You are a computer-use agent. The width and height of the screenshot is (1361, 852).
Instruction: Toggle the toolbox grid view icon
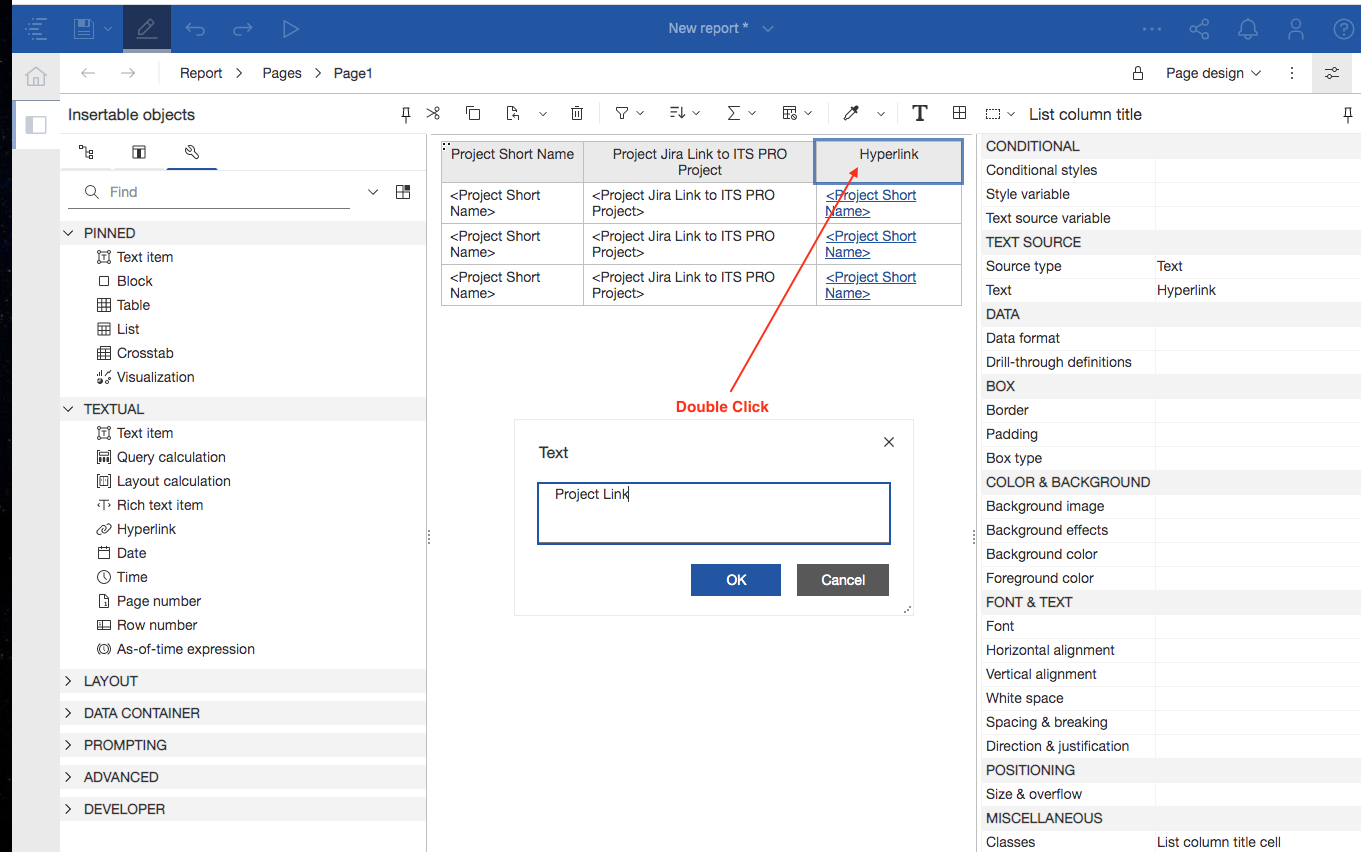tap(403, 192)
